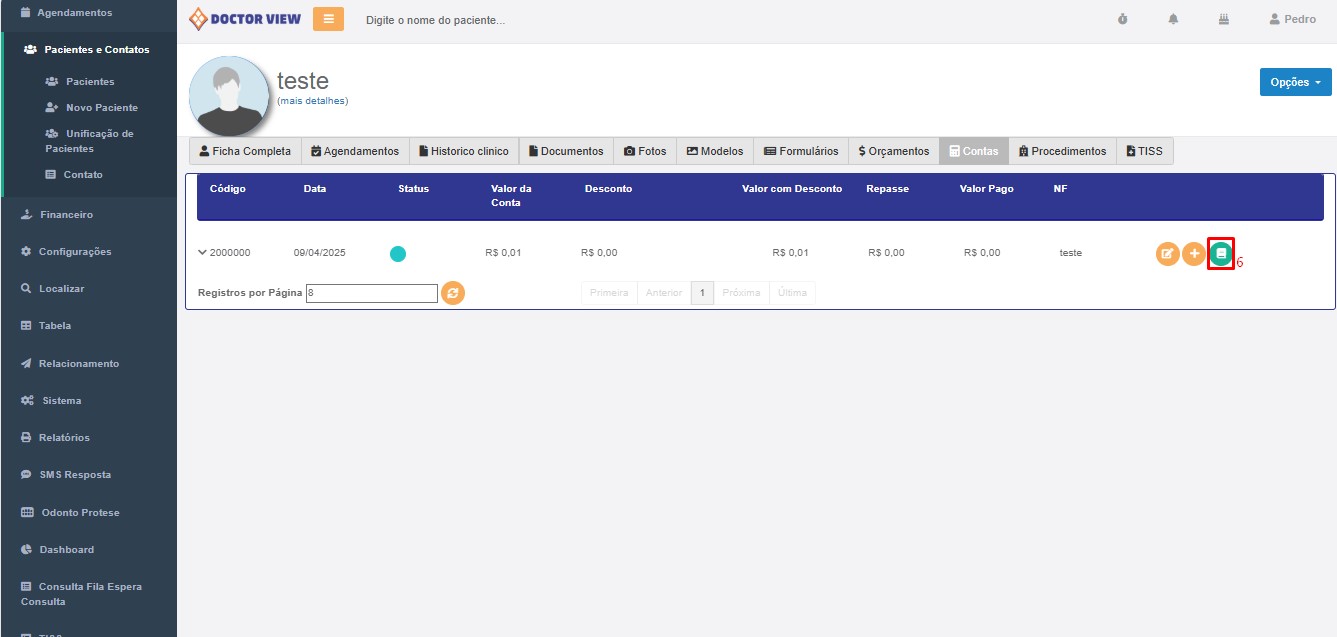Click the mais detalhes link
This screenshot has width=1337, height=637.
(x=312, y=101)
